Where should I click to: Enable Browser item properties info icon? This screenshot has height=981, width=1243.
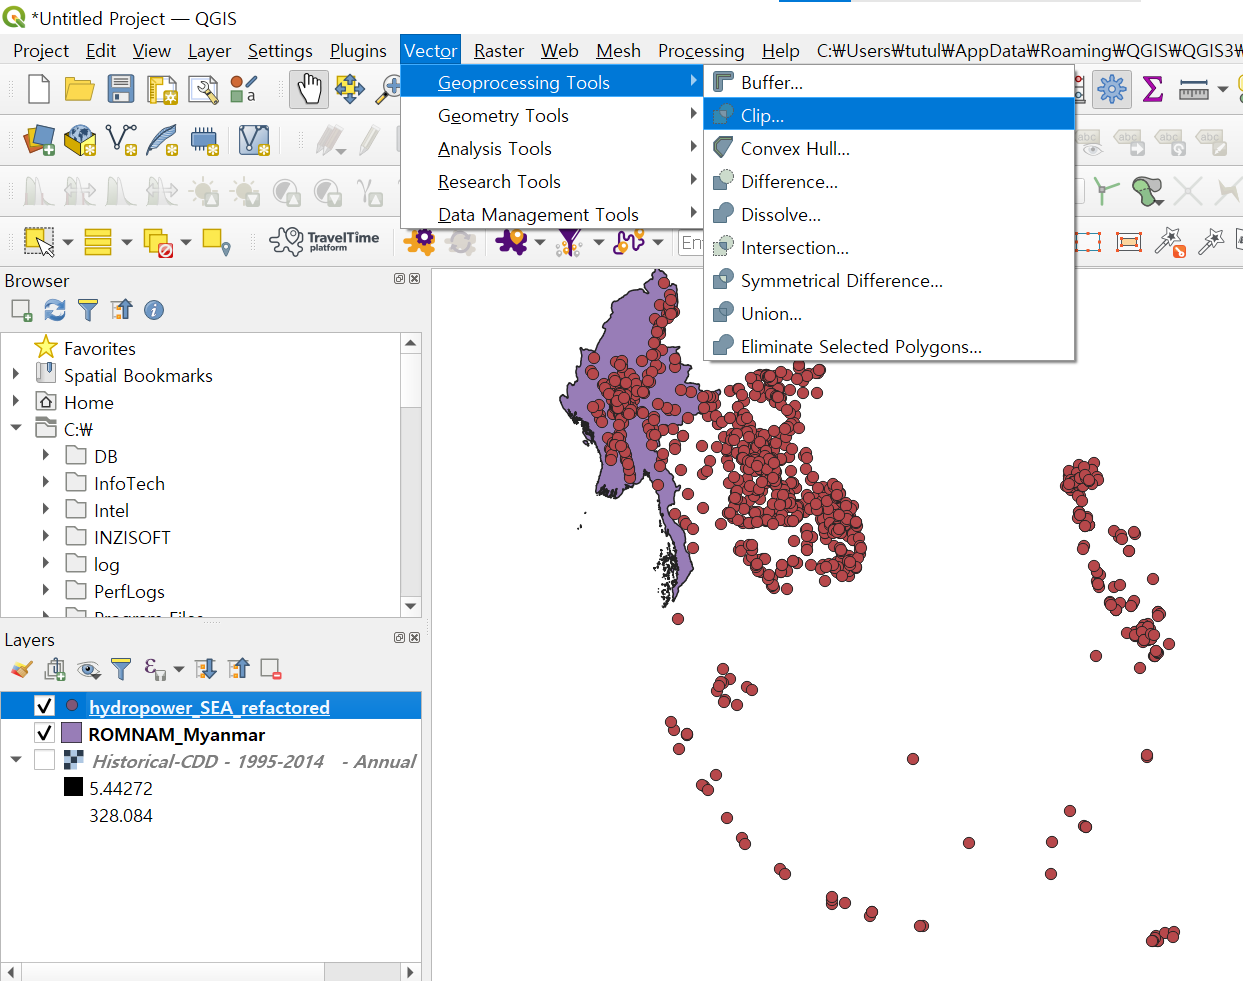[154, 310]
